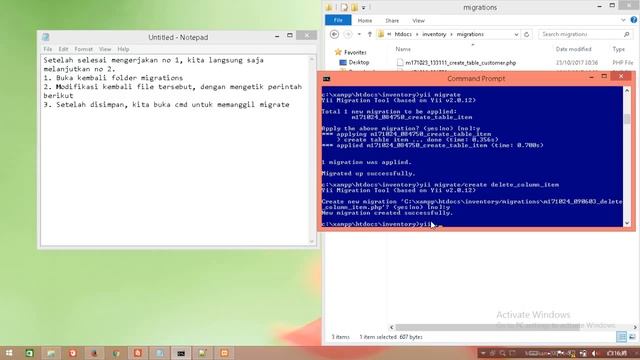Click Notepad scrollbar up arrow

click(312, 60)
